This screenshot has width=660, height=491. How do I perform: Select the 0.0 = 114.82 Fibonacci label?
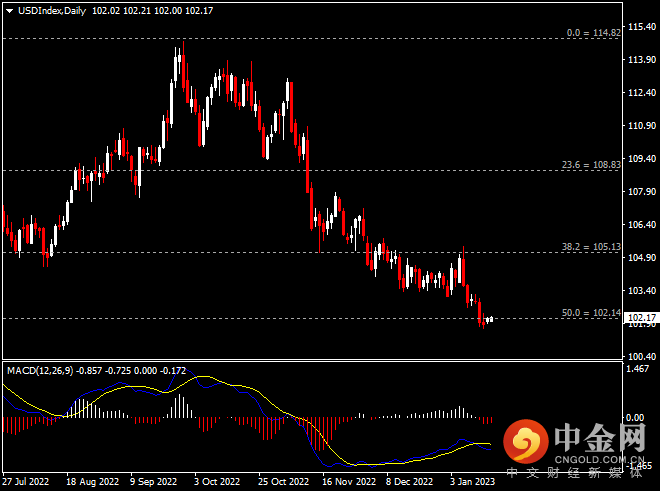point(594,33)
